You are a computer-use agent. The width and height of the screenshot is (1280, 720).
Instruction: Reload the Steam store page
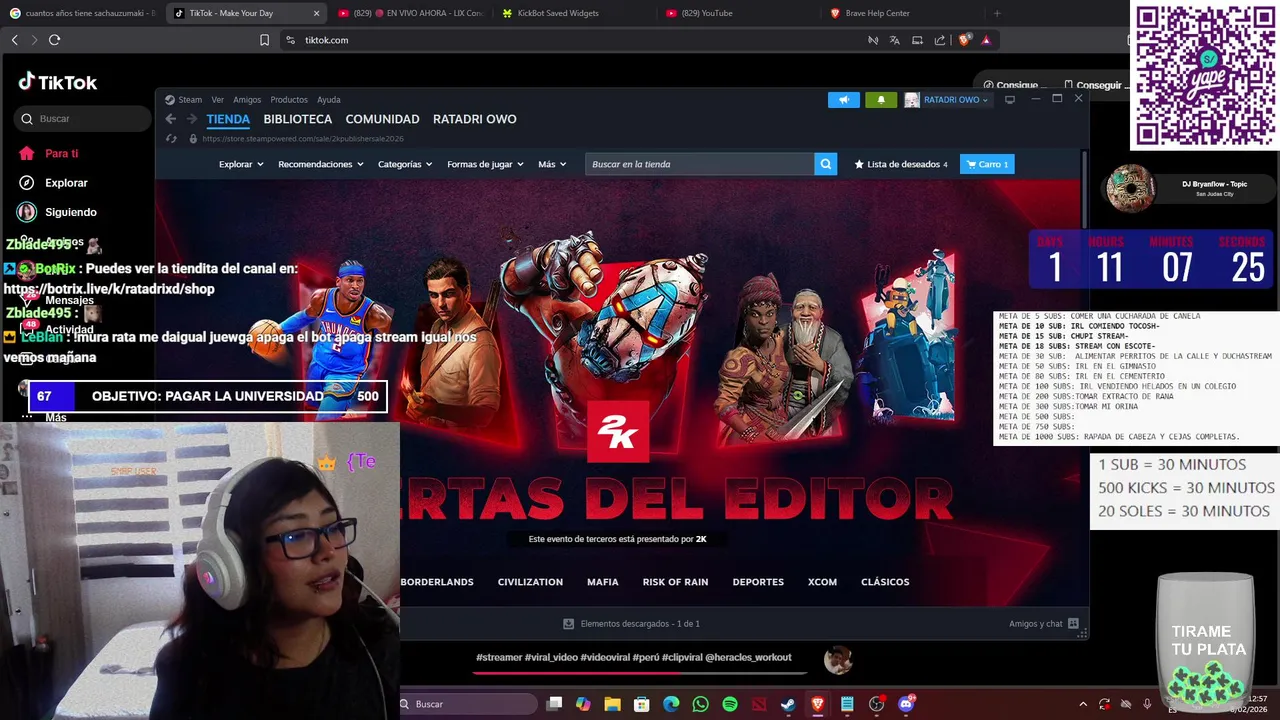click(171, 139)
